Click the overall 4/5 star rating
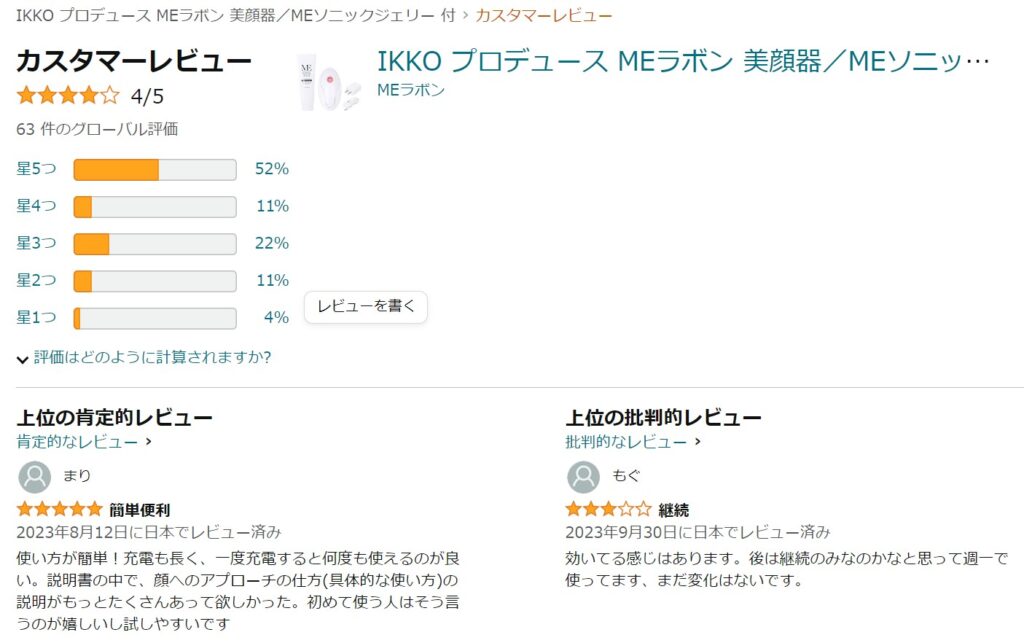The height and width of the screenshot is (643, 1024). tap(68, 96)
